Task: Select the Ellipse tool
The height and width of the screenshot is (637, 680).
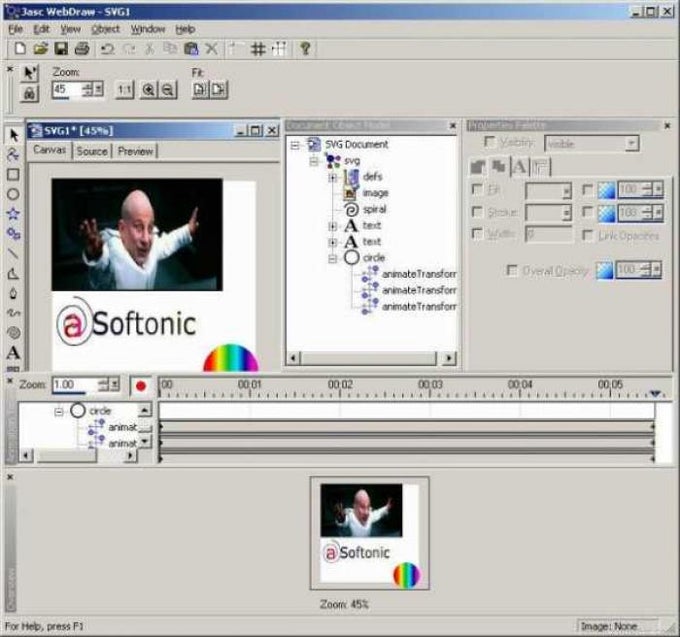Action: coord(13,194)
